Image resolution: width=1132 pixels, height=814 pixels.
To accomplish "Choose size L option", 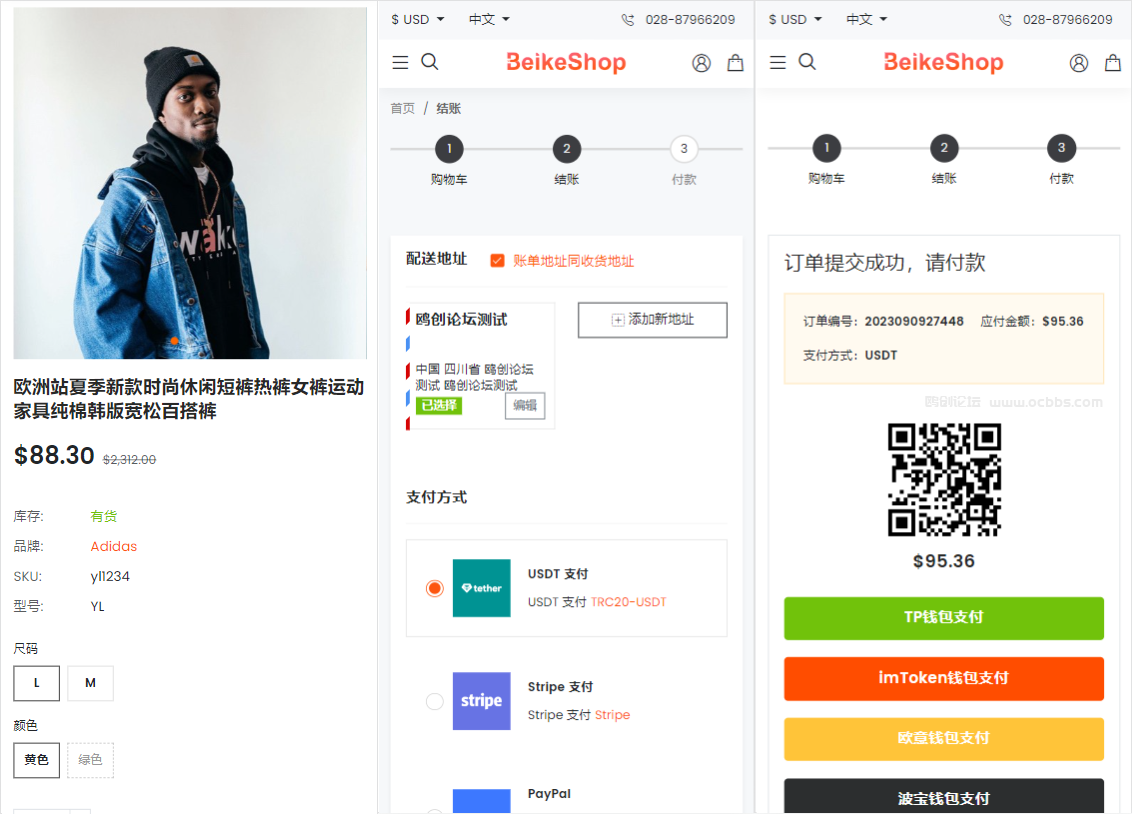I will 37,683.
